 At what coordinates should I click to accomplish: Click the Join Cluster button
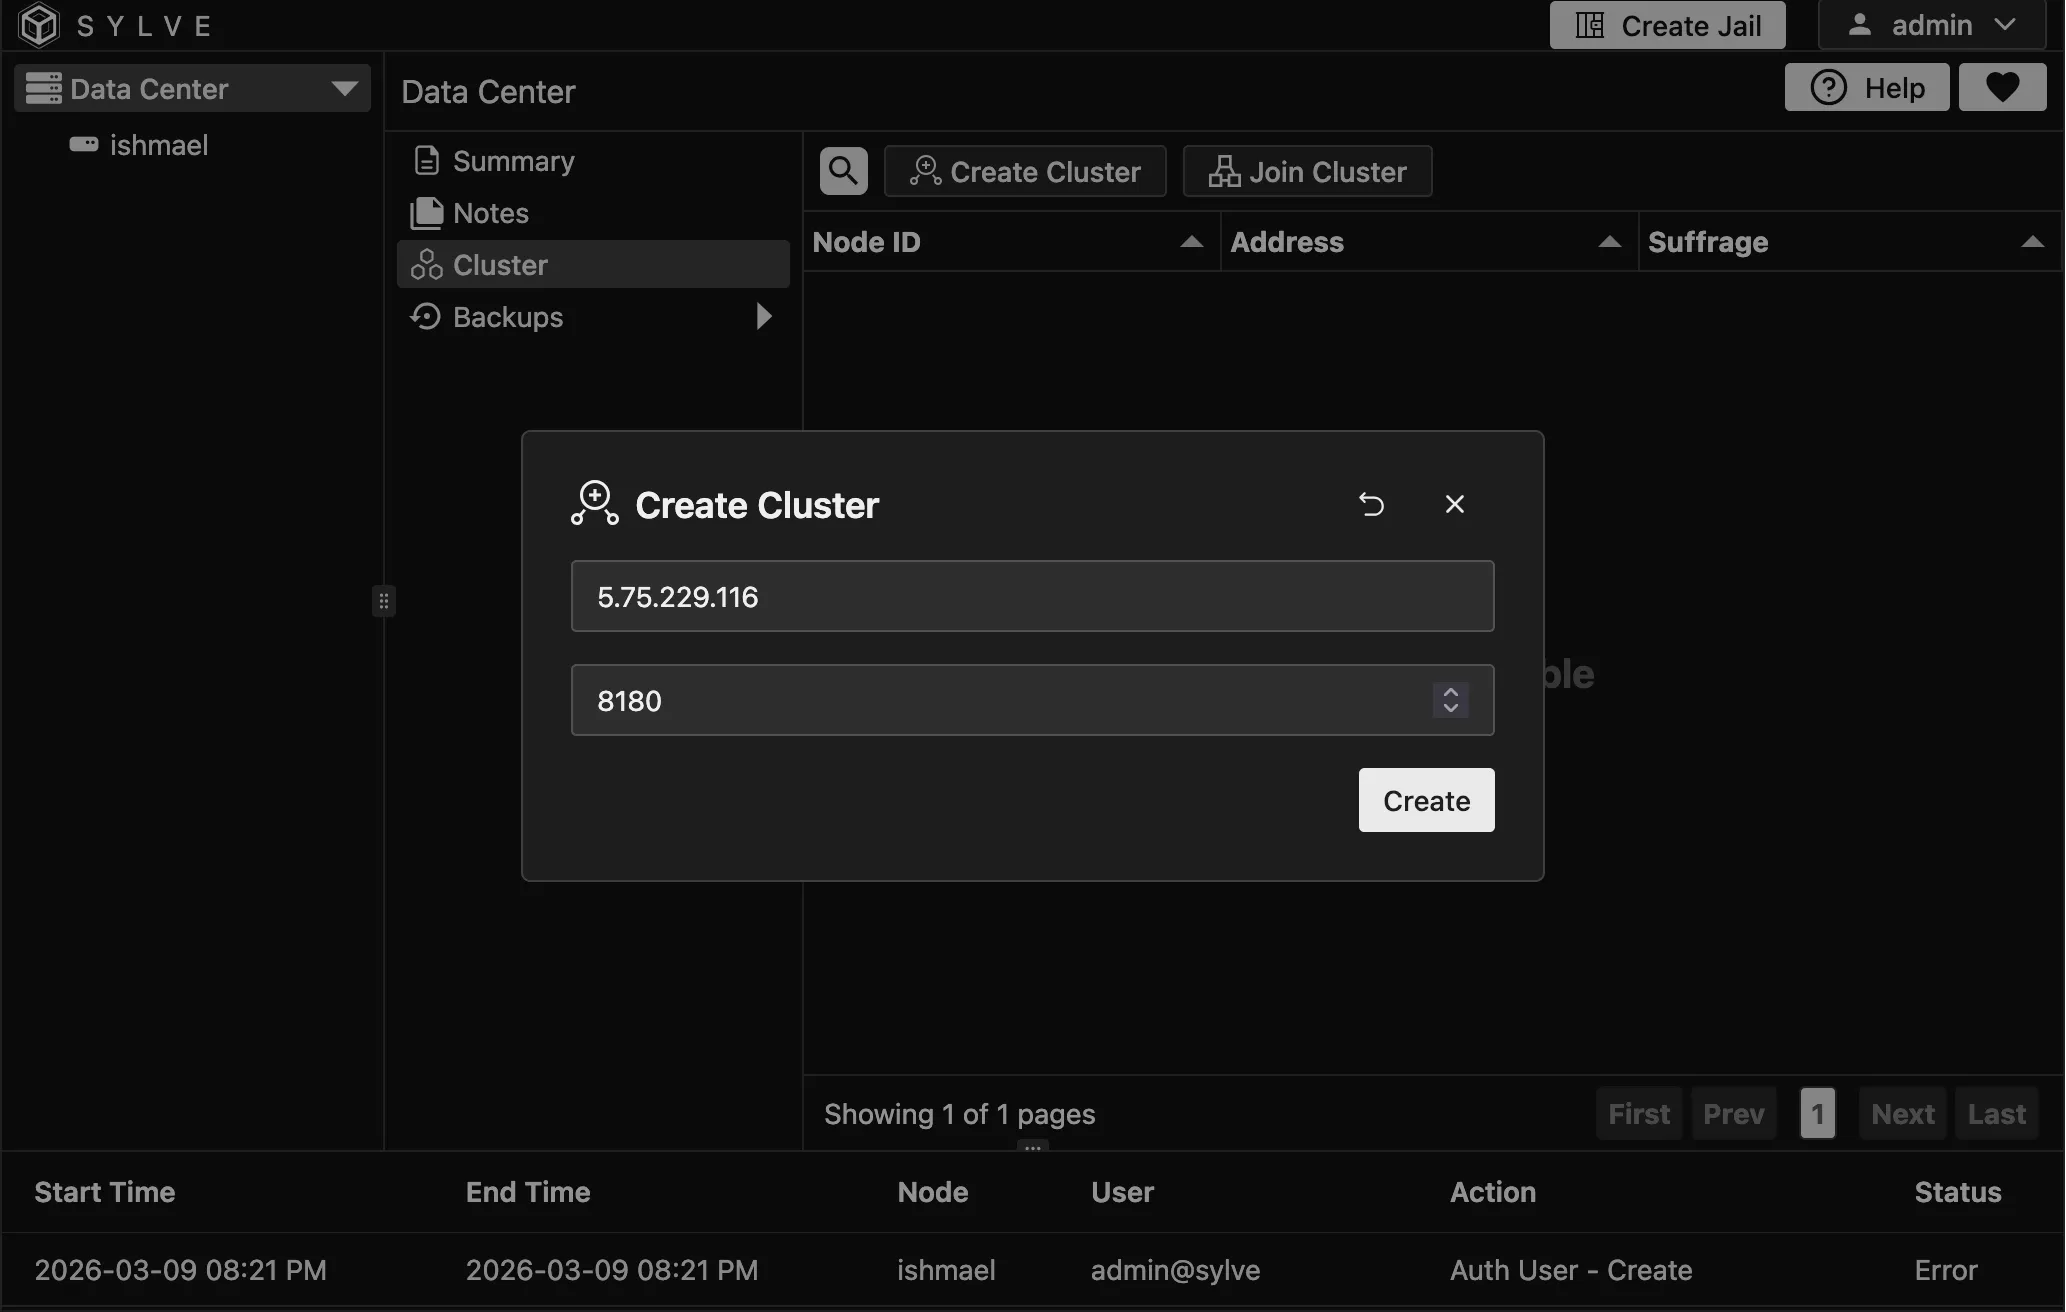click(1307, 171)
